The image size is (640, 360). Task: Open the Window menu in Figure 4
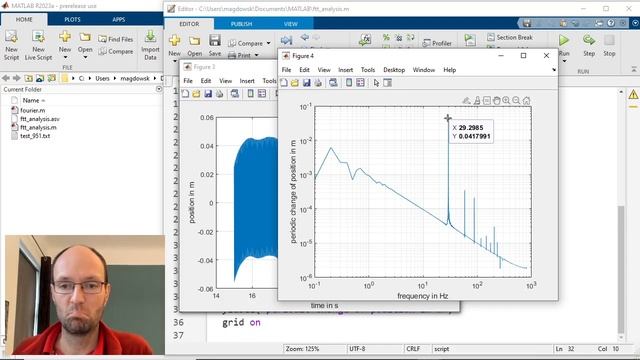(424, 70)
